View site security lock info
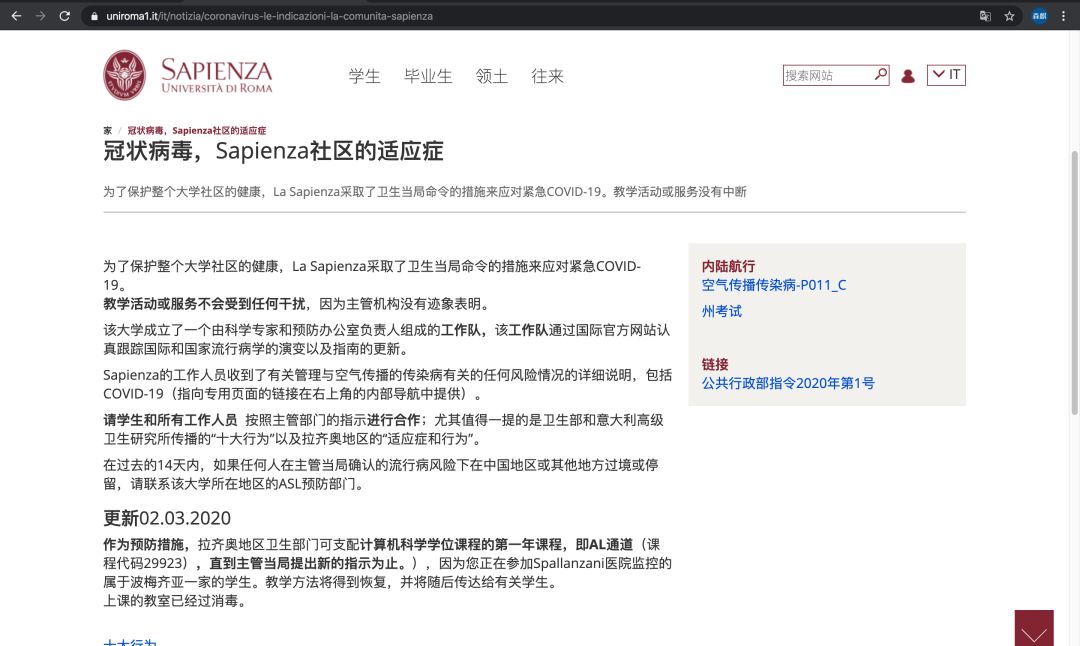This screenshot has height=646, width=1080. (x=94, y=16)
